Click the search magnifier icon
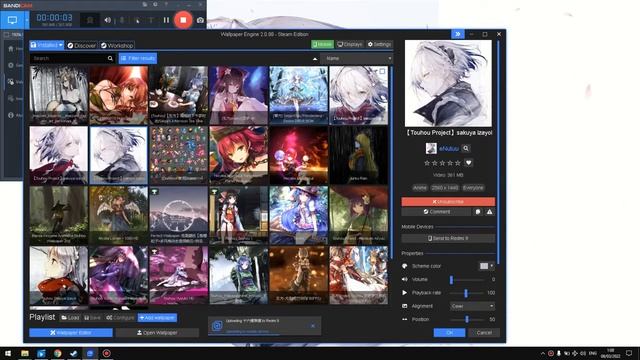The height and width of the screenshot is (360, 640). (x=110, y=58)
